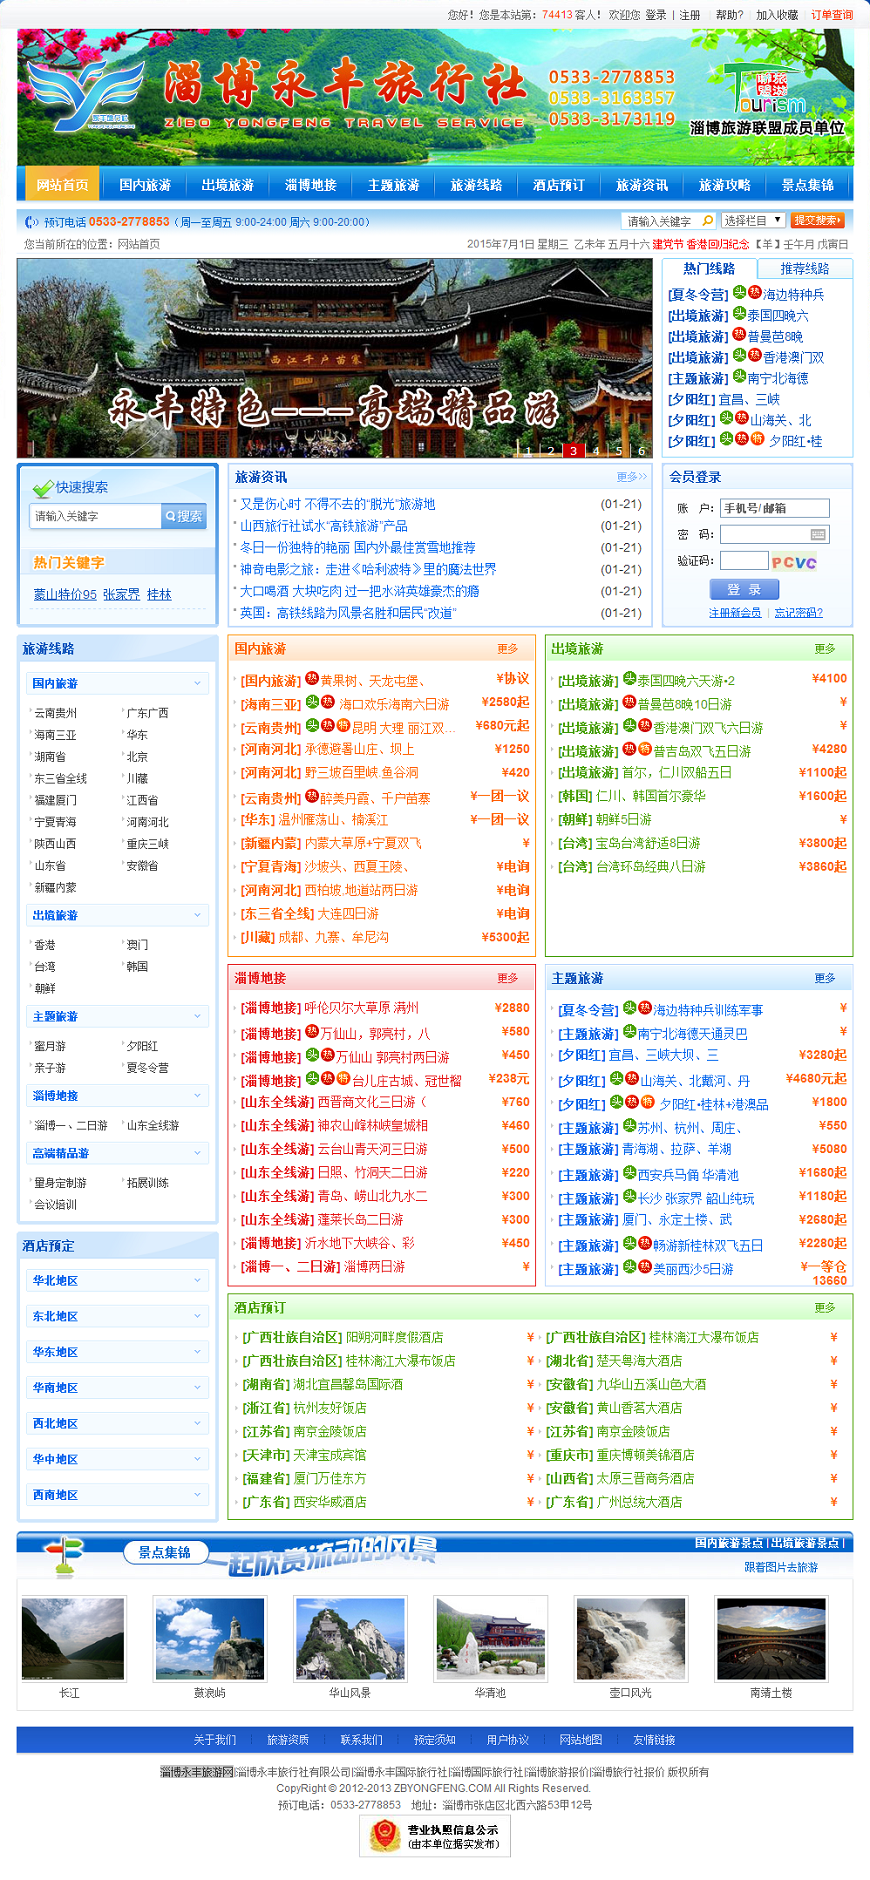Open the 关于我们 footer link
This screenshot has height=1880, width=870.
coord(215,1740)
